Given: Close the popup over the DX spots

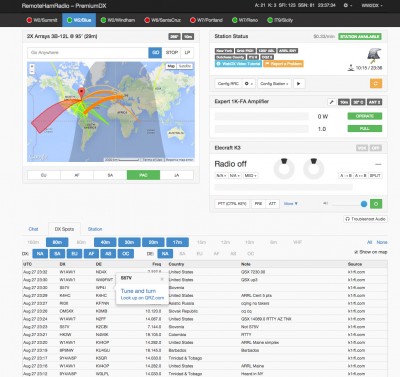Looking at the screenshot, I should pos(162,279).
